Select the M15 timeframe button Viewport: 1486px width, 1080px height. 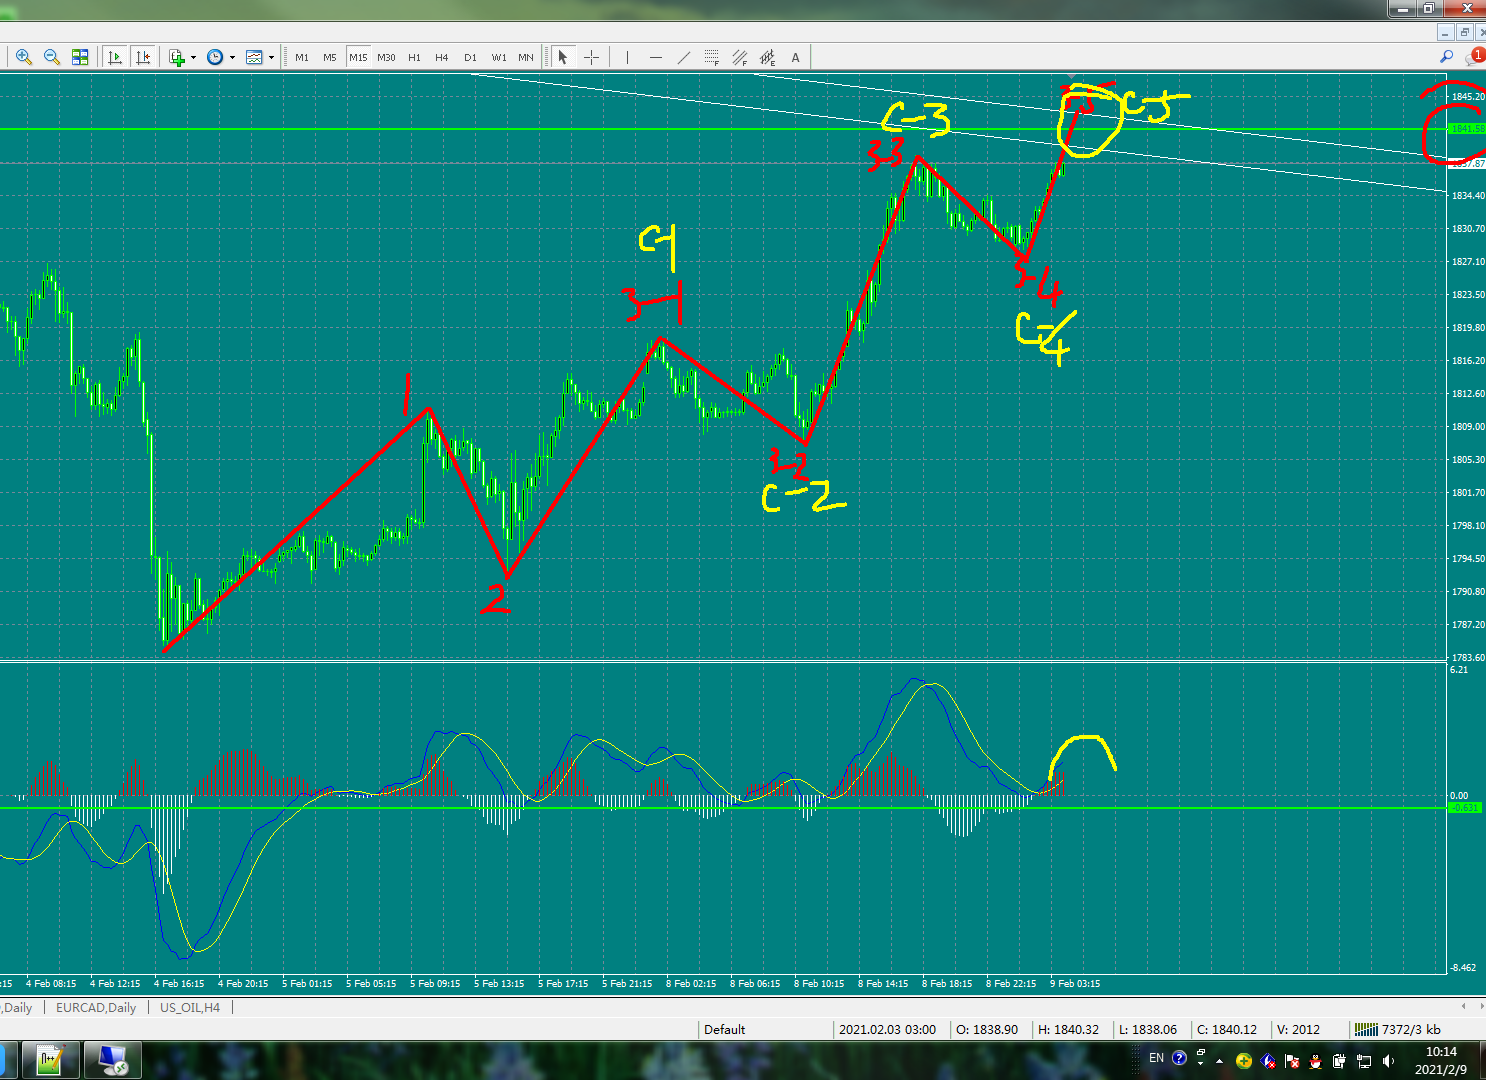(x=358, y=58)
